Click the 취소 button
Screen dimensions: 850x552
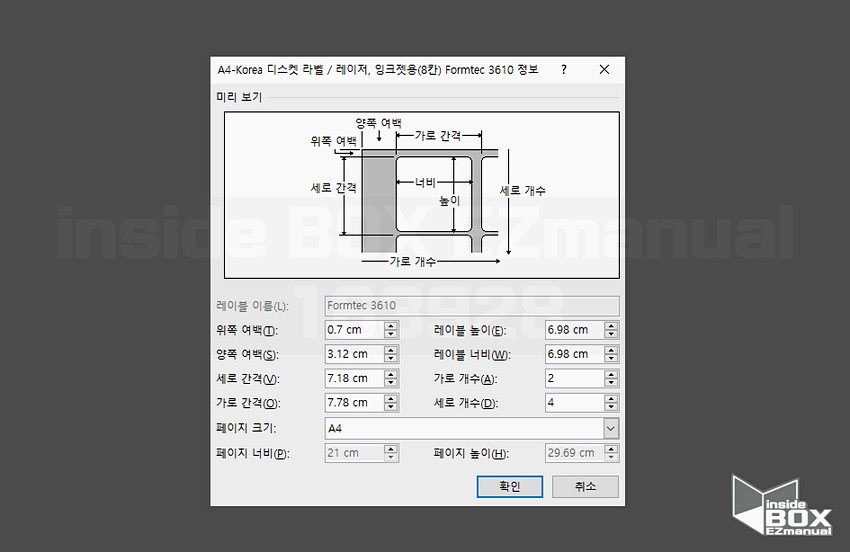[x=585, y=486]
